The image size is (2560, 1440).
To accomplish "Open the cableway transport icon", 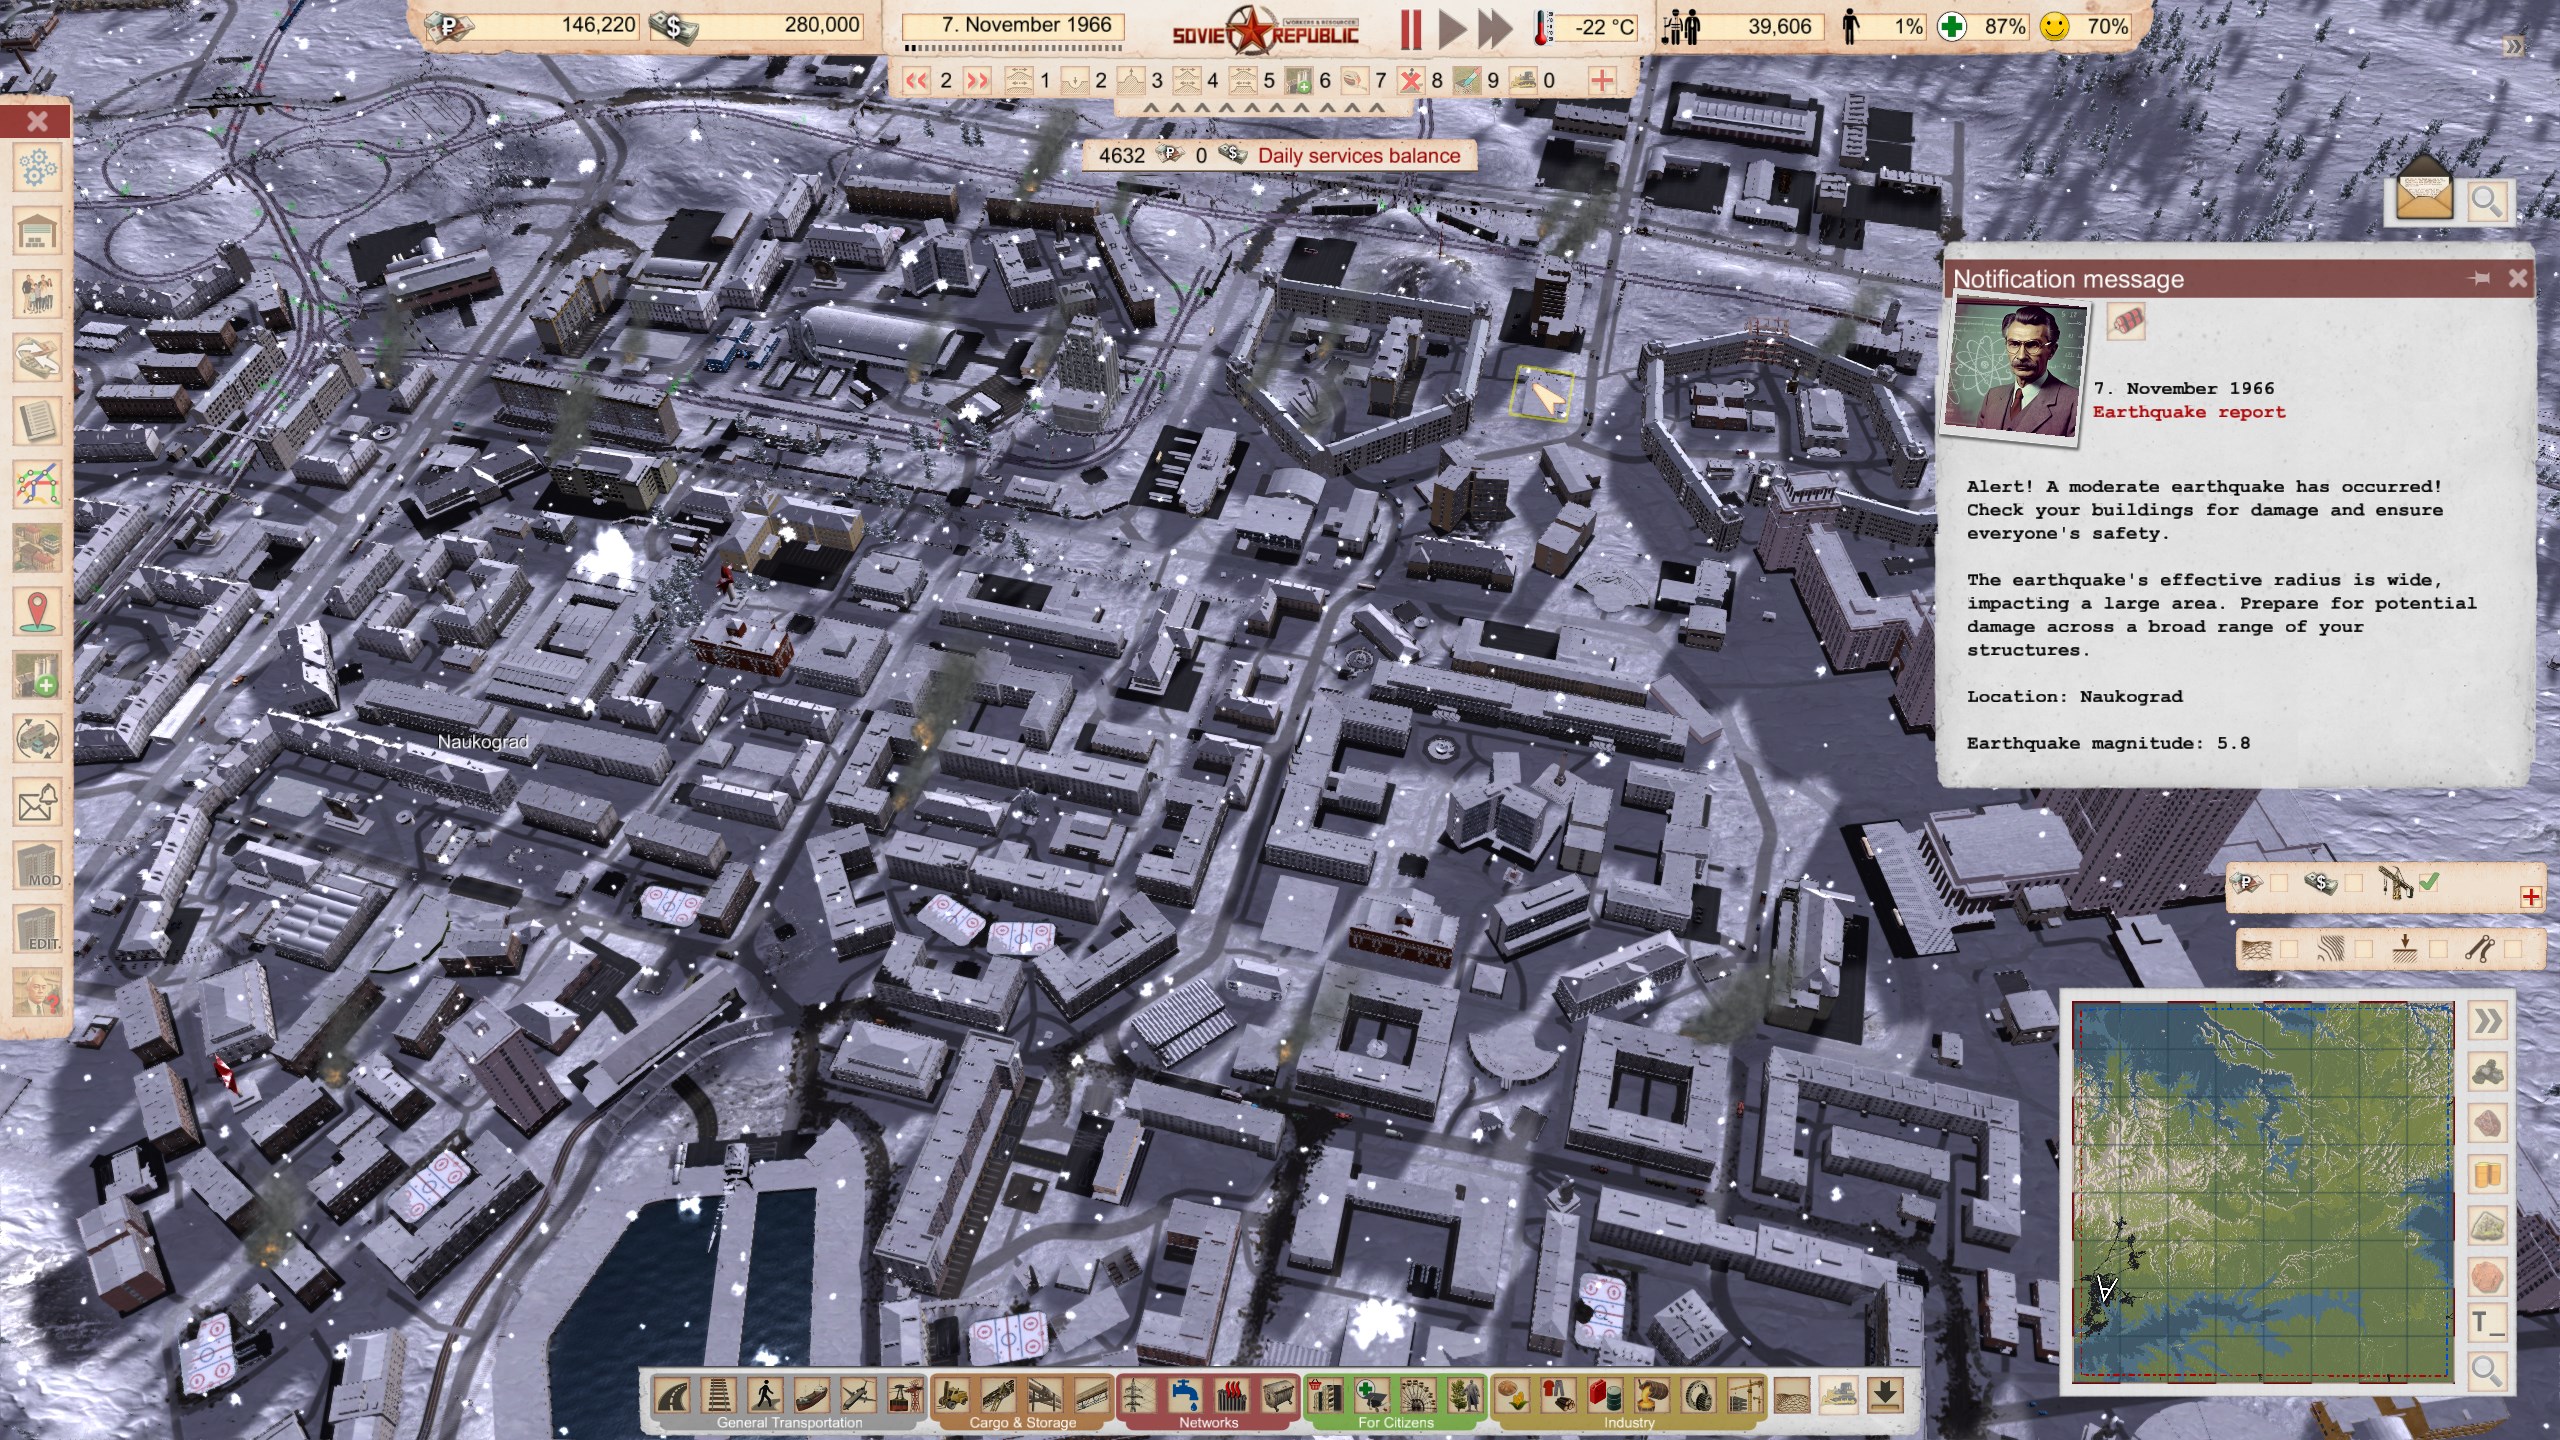I will tap(906, 1395).
